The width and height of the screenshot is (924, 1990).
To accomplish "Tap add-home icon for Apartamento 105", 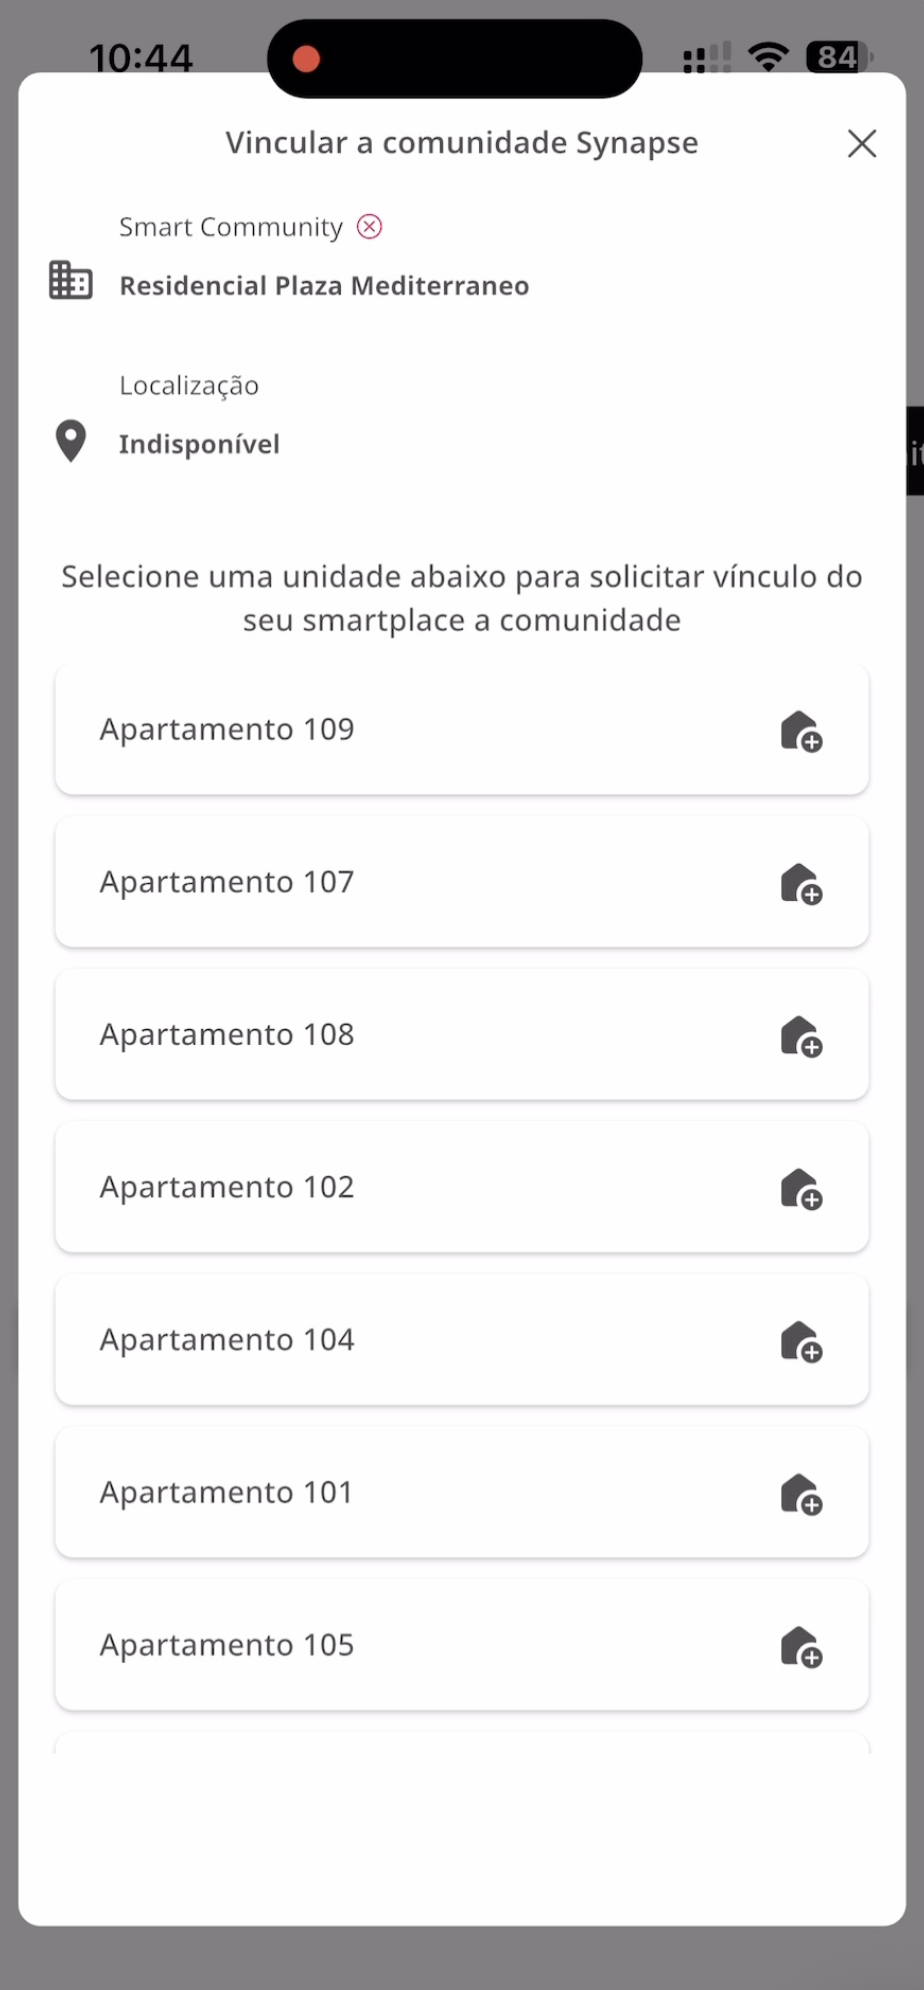I will 801,1647.
